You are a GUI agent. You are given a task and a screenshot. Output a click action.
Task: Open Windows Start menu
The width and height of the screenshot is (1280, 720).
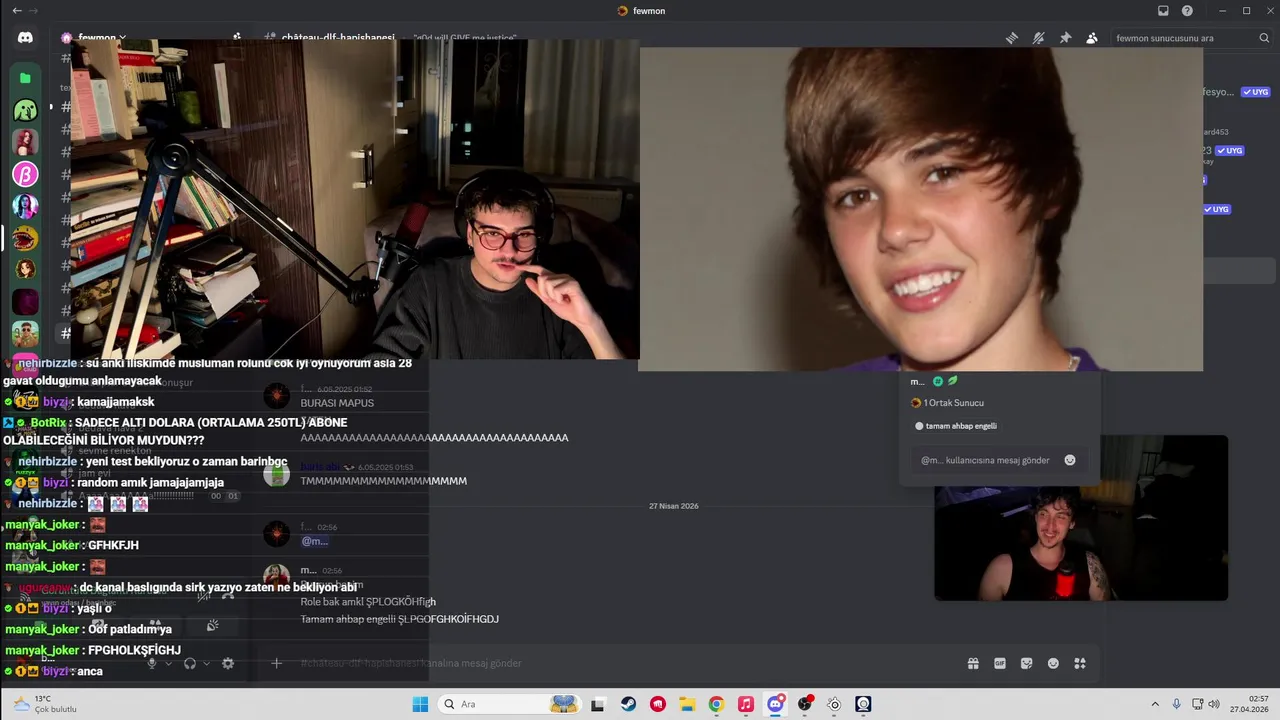pyautogui.click(x=420, y=704)
